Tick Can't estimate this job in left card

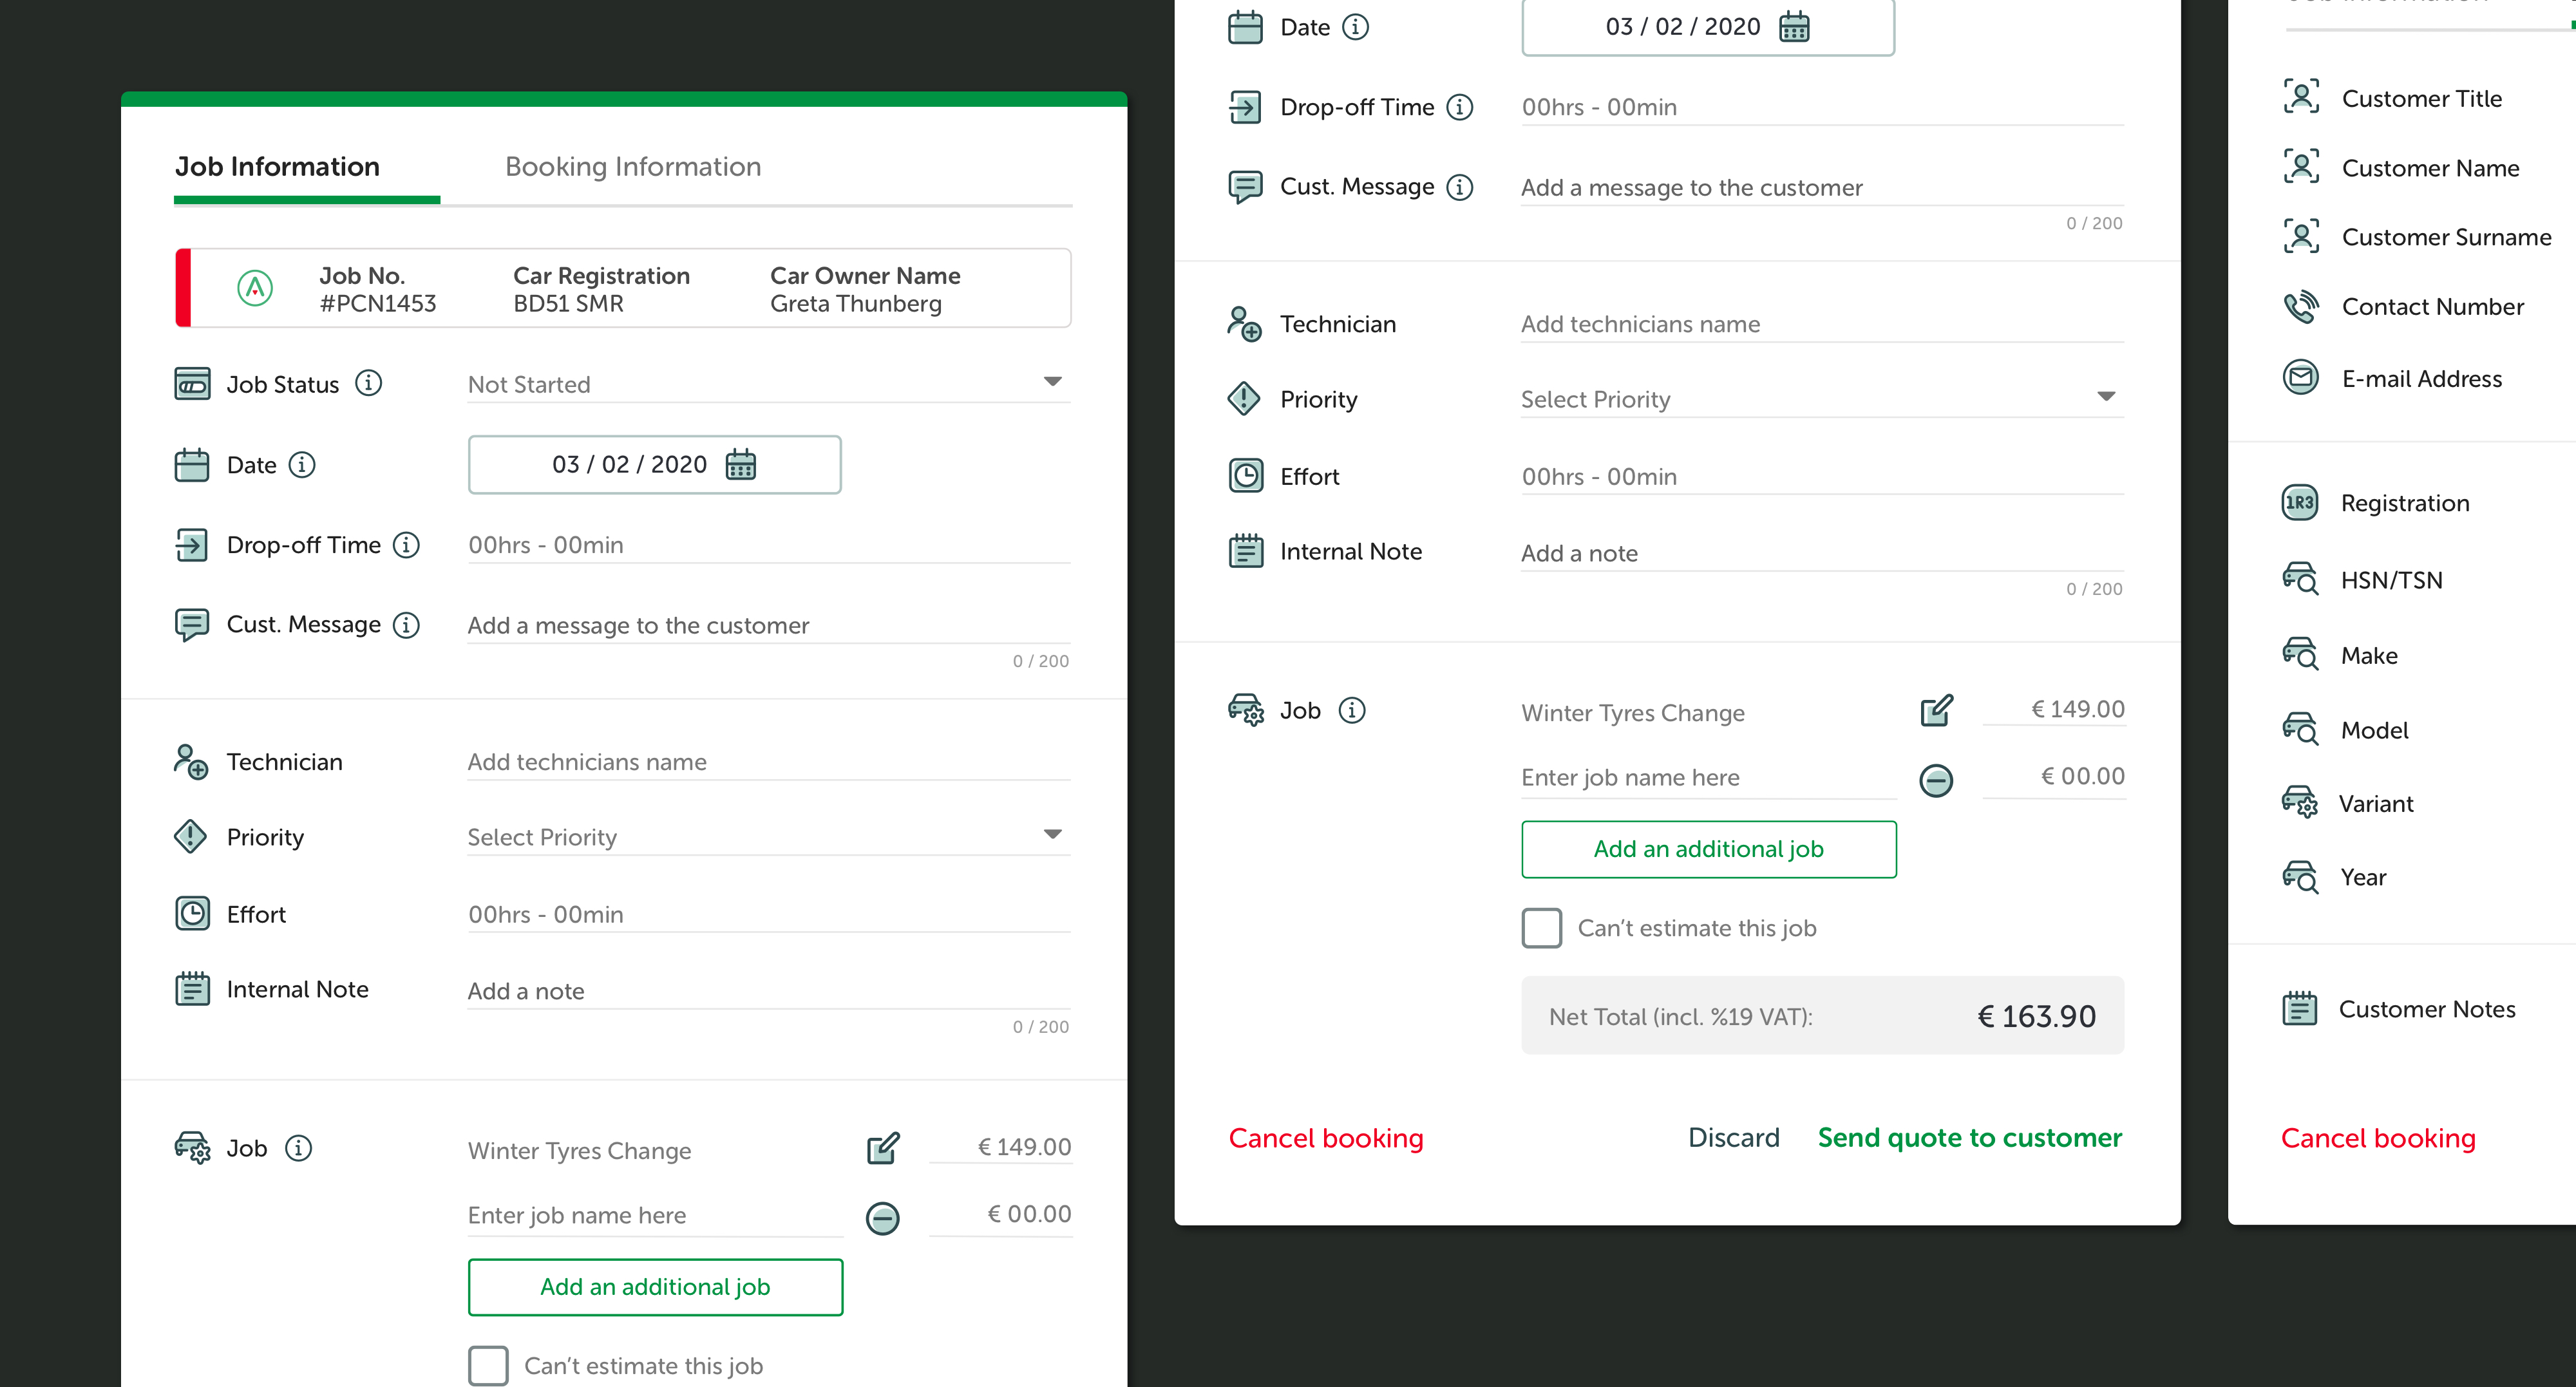click(488, 1365)
